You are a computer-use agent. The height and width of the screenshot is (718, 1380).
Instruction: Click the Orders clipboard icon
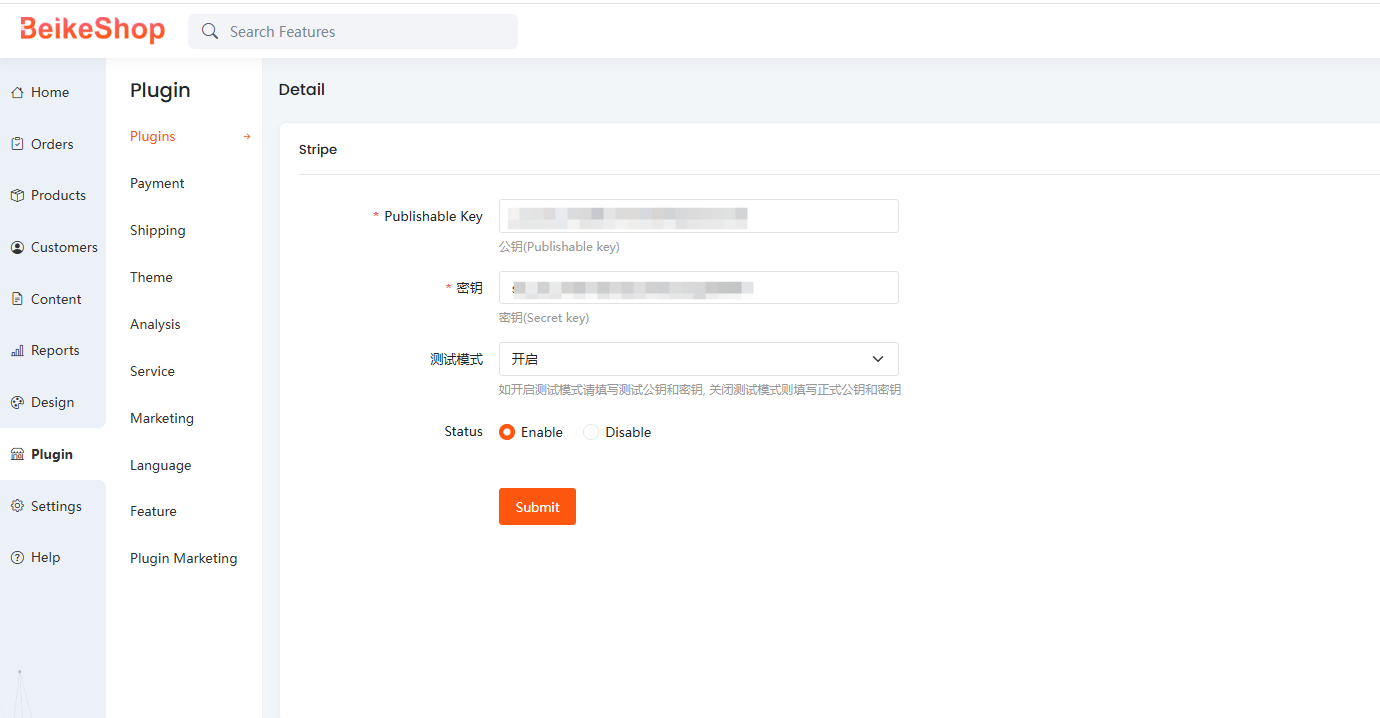[x=17, y=144]
